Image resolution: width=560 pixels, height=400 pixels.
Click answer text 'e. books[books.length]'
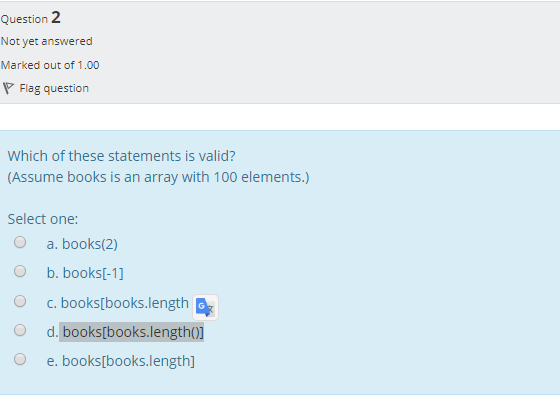[x=121, y=361]
